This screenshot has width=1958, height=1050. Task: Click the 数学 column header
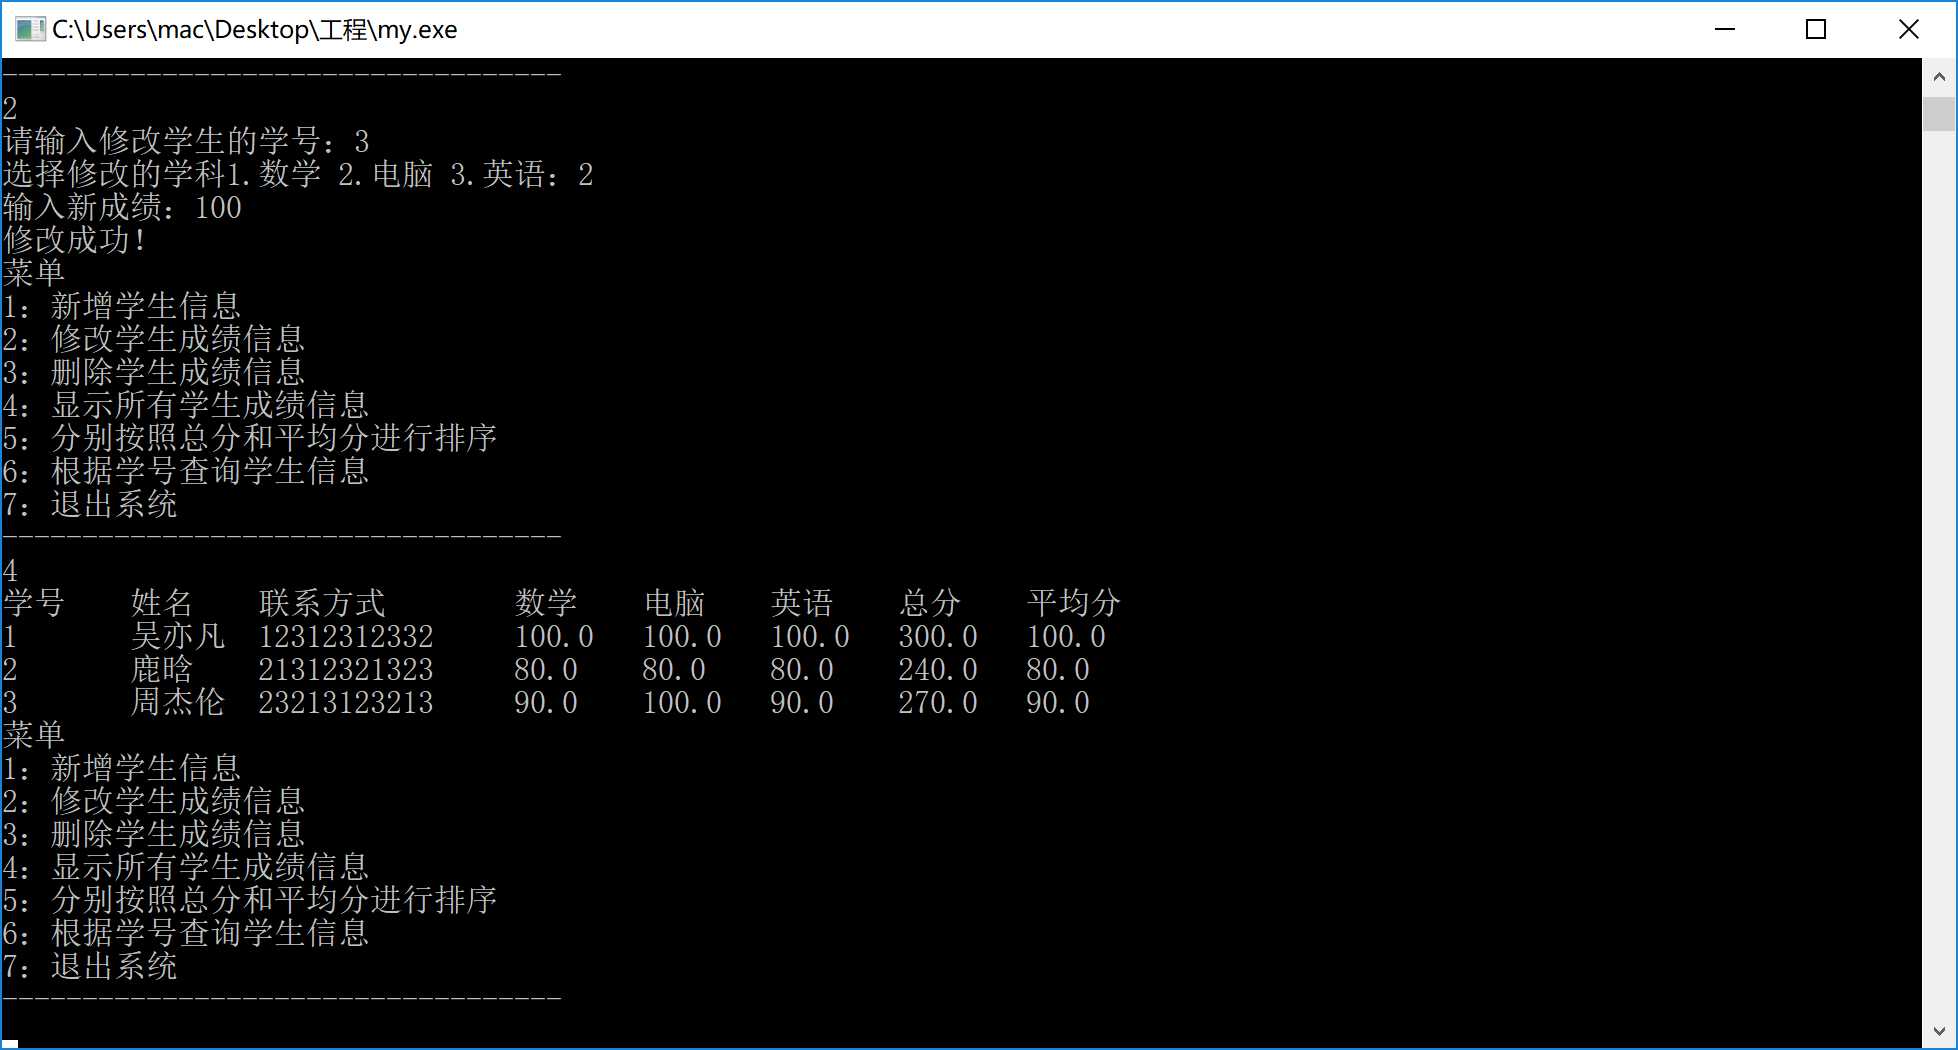click(x=546, y=603)
